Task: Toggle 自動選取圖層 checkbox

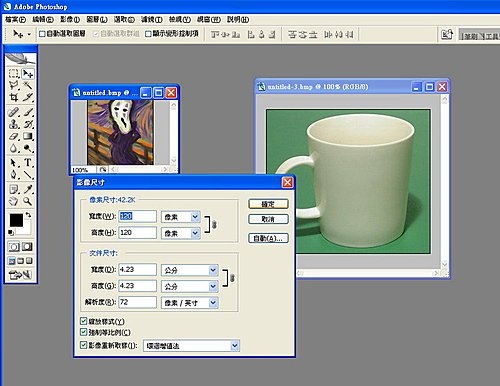Action: click(42, 34)
